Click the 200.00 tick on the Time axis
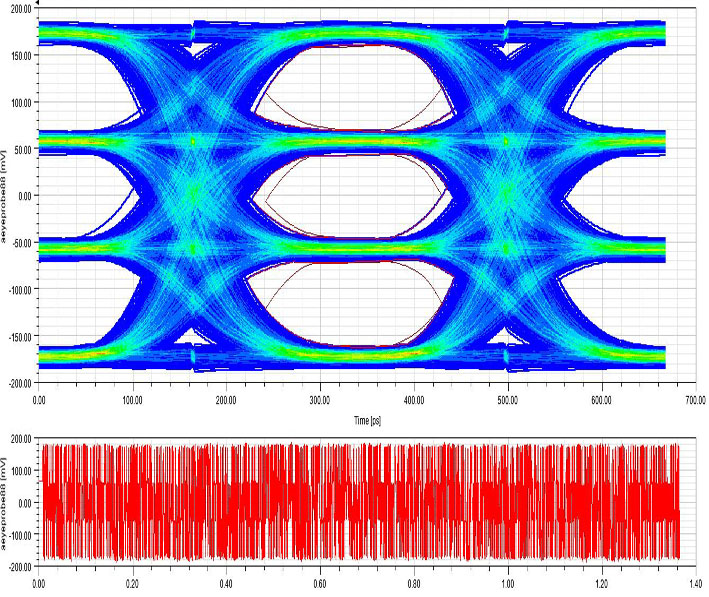709x597 pixels. tap(225, 400)
